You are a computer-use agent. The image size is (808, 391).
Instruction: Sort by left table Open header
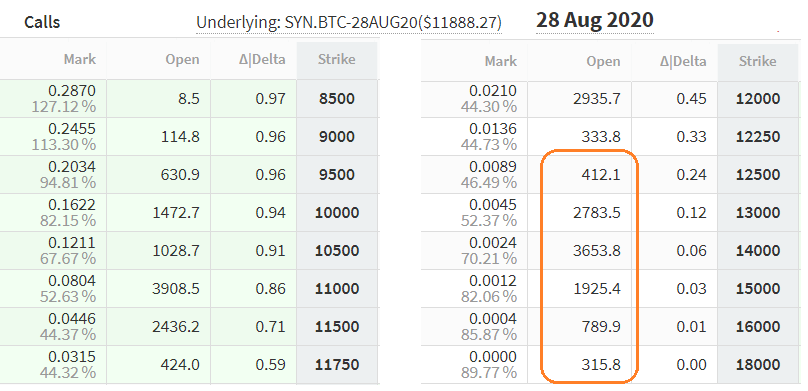(182, 60)
